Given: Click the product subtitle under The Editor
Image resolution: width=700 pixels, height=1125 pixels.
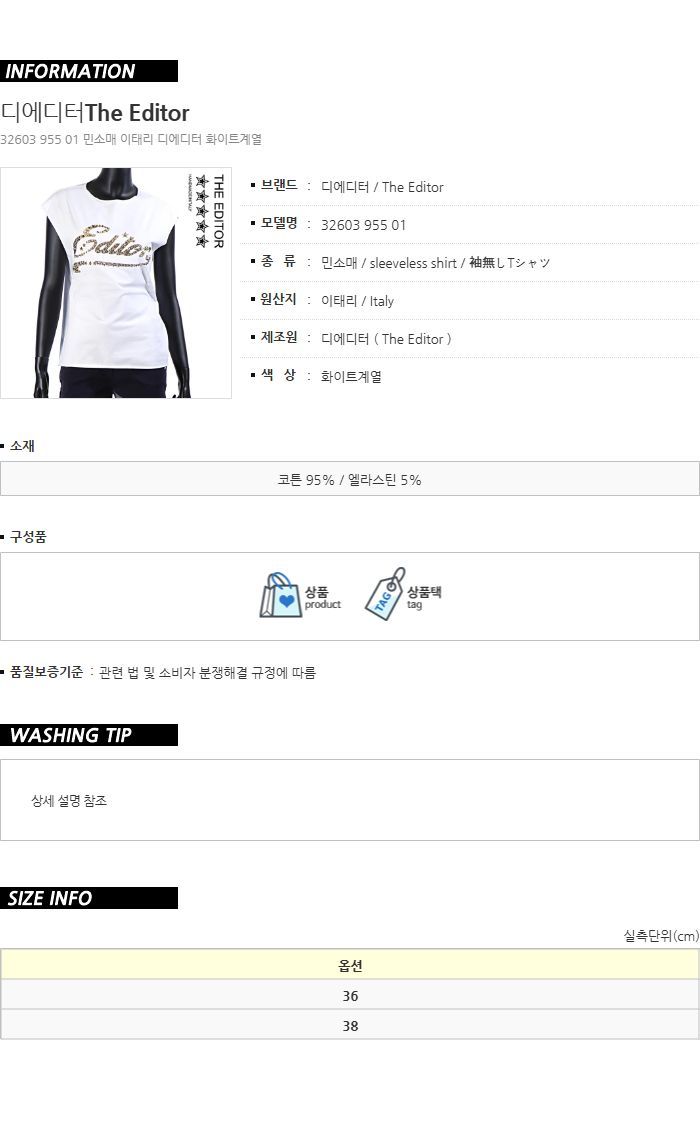Looking at the screenshot, I should click(131, 139).
